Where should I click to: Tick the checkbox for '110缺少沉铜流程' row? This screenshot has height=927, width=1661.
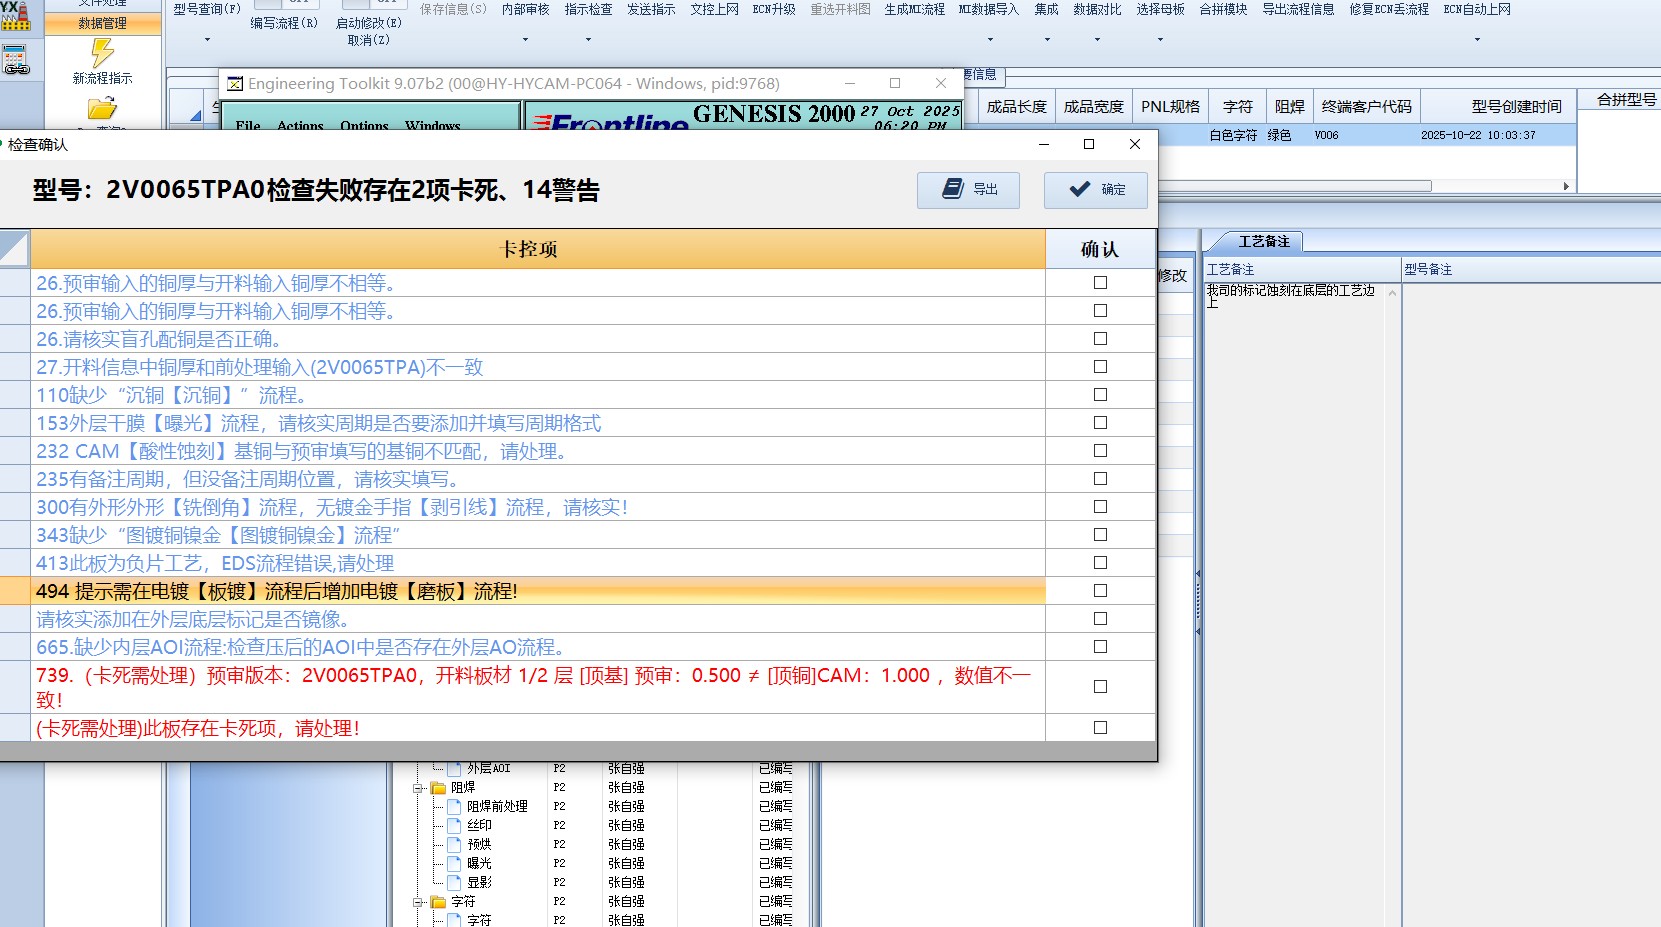(1100, 395)
